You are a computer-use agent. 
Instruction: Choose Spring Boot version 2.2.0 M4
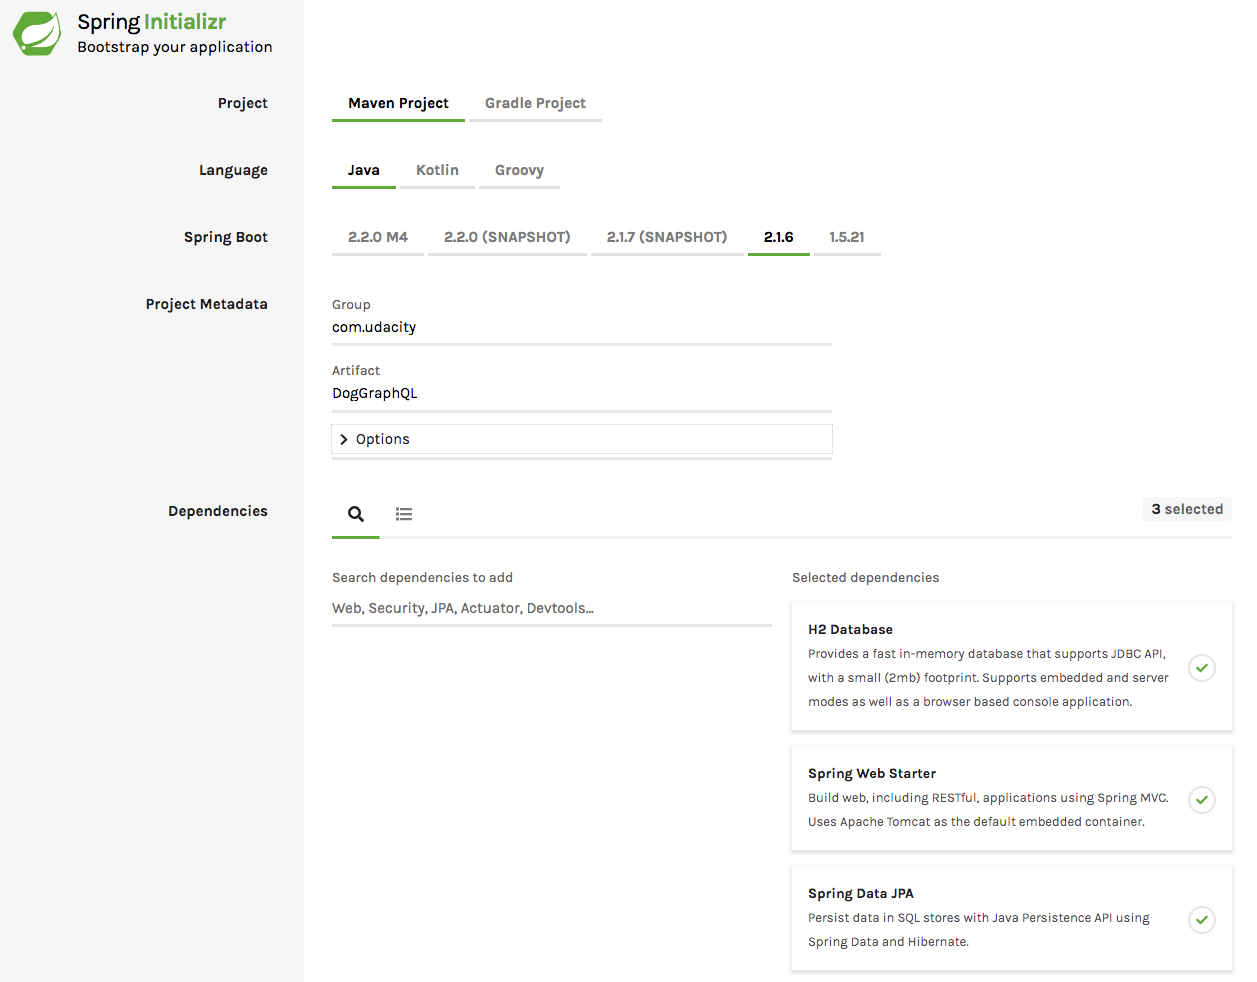click(x=377, y=237)
